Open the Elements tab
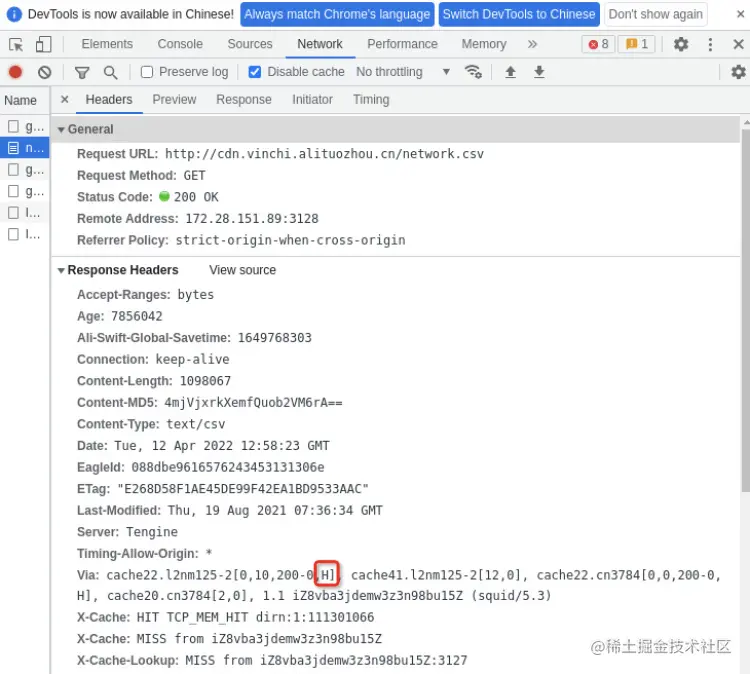This screenshot has height=674, width=750. [x=107, y=44]
